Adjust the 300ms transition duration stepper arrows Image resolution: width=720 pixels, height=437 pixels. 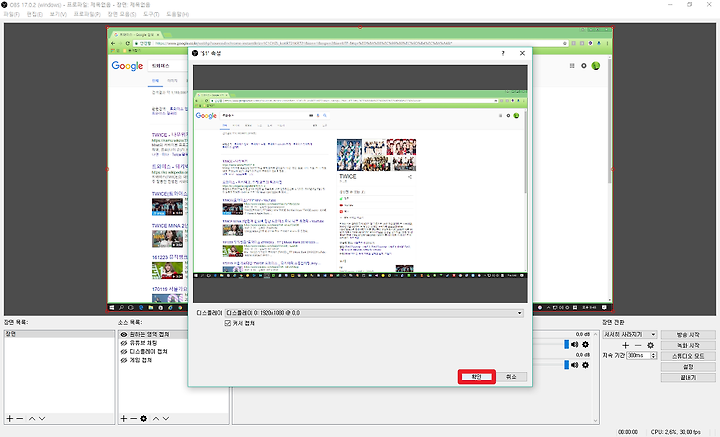[653, 355]
